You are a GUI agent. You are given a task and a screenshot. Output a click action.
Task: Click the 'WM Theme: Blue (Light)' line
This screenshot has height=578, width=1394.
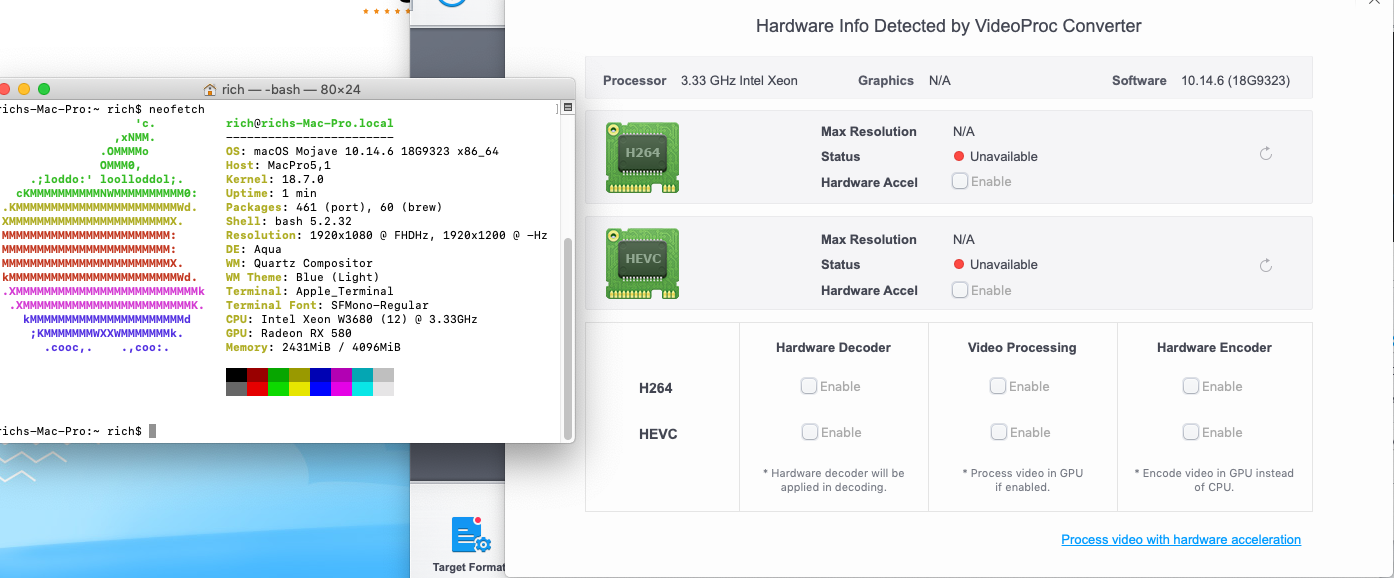tap(303, 277)
